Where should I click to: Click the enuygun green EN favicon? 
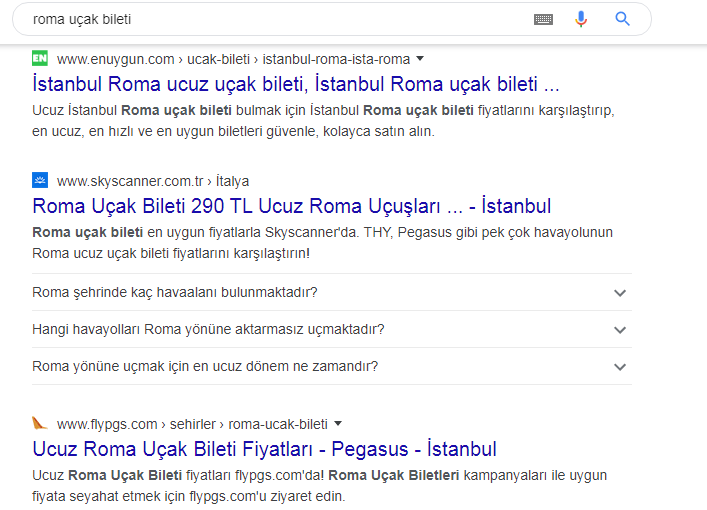pyautogui.click(x=40, y=58)
